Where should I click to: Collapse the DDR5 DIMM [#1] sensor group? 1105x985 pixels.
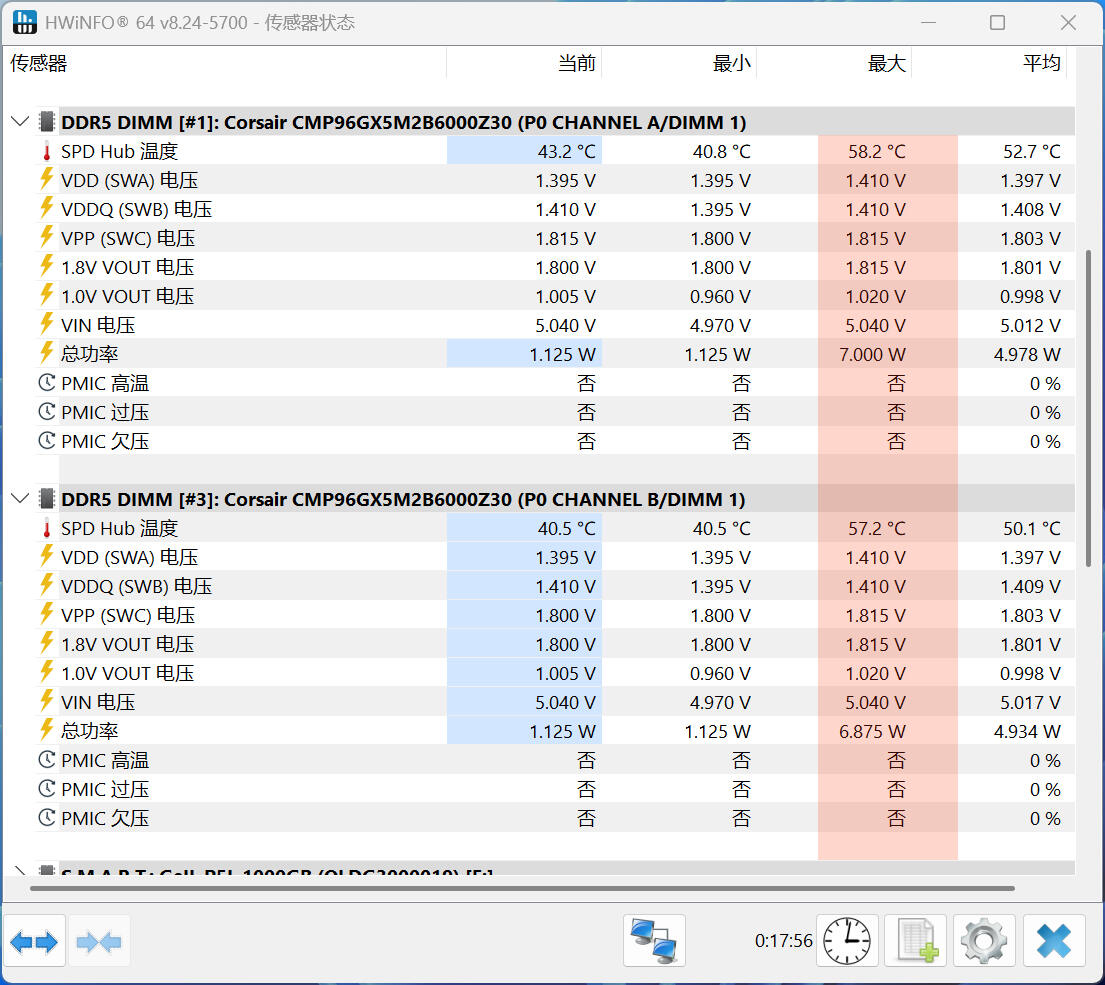click(x=20, y=122)
